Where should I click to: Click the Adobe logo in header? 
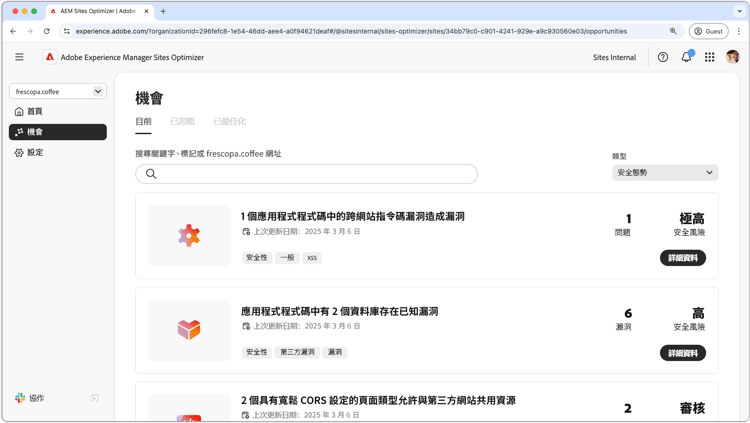click(50, 57)
